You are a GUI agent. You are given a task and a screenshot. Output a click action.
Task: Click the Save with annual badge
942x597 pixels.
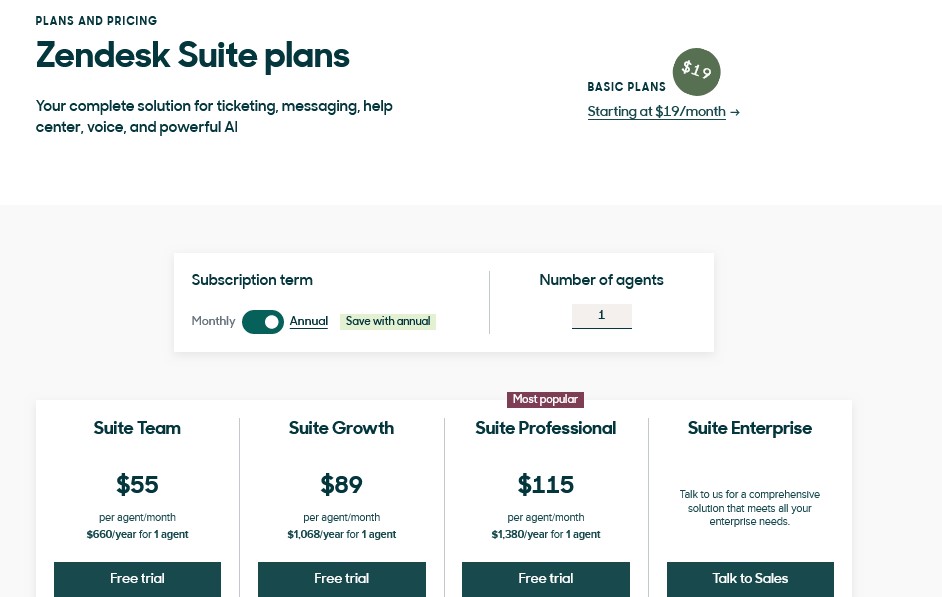click(388, 321)
